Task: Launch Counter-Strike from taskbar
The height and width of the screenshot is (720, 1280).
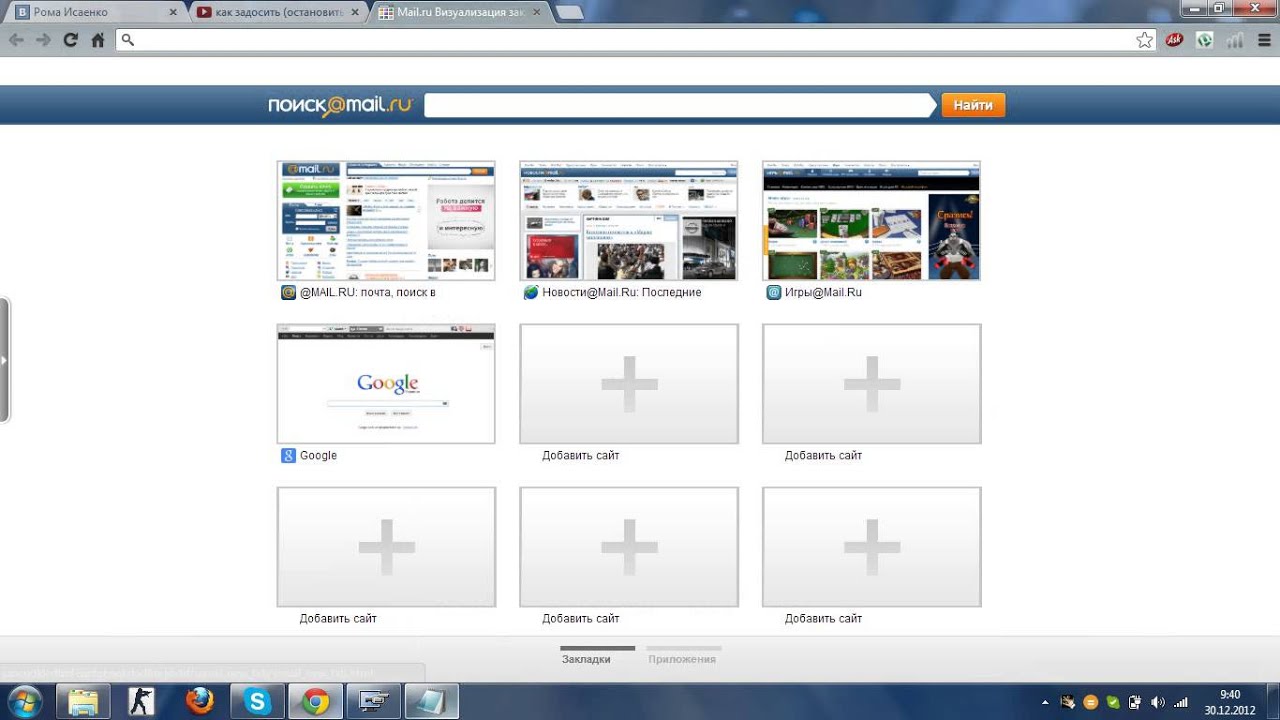Action: 142,702
